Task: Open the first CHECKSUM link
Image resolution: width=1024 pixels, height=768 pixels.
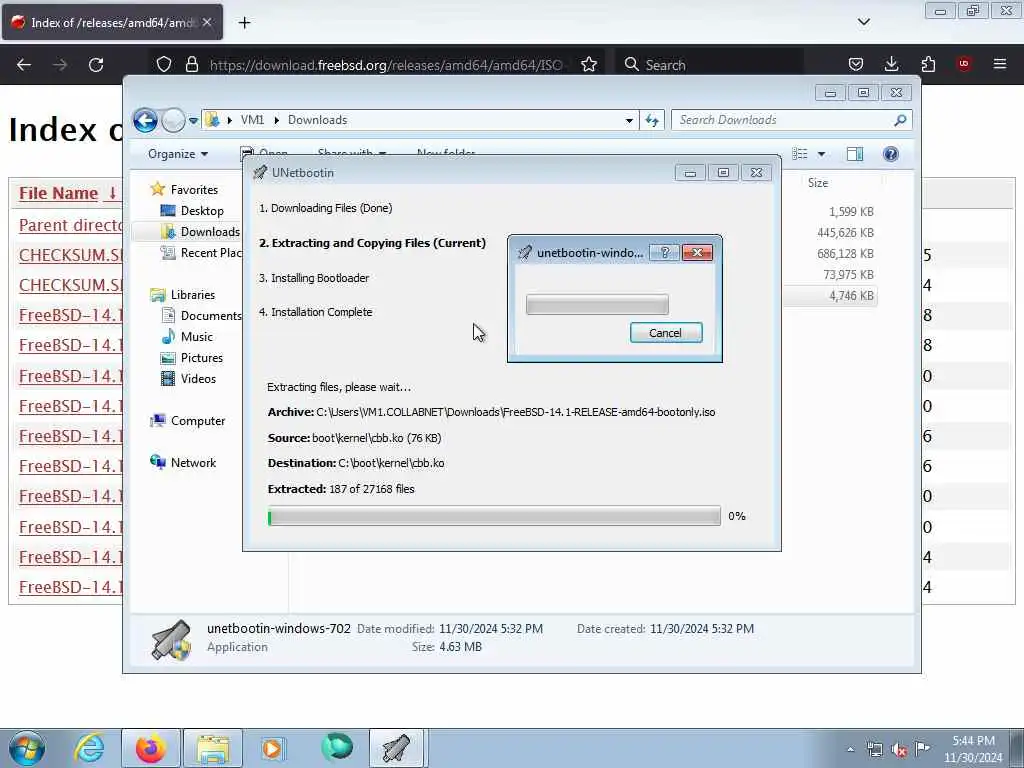Action: click(x=71, y=255)
